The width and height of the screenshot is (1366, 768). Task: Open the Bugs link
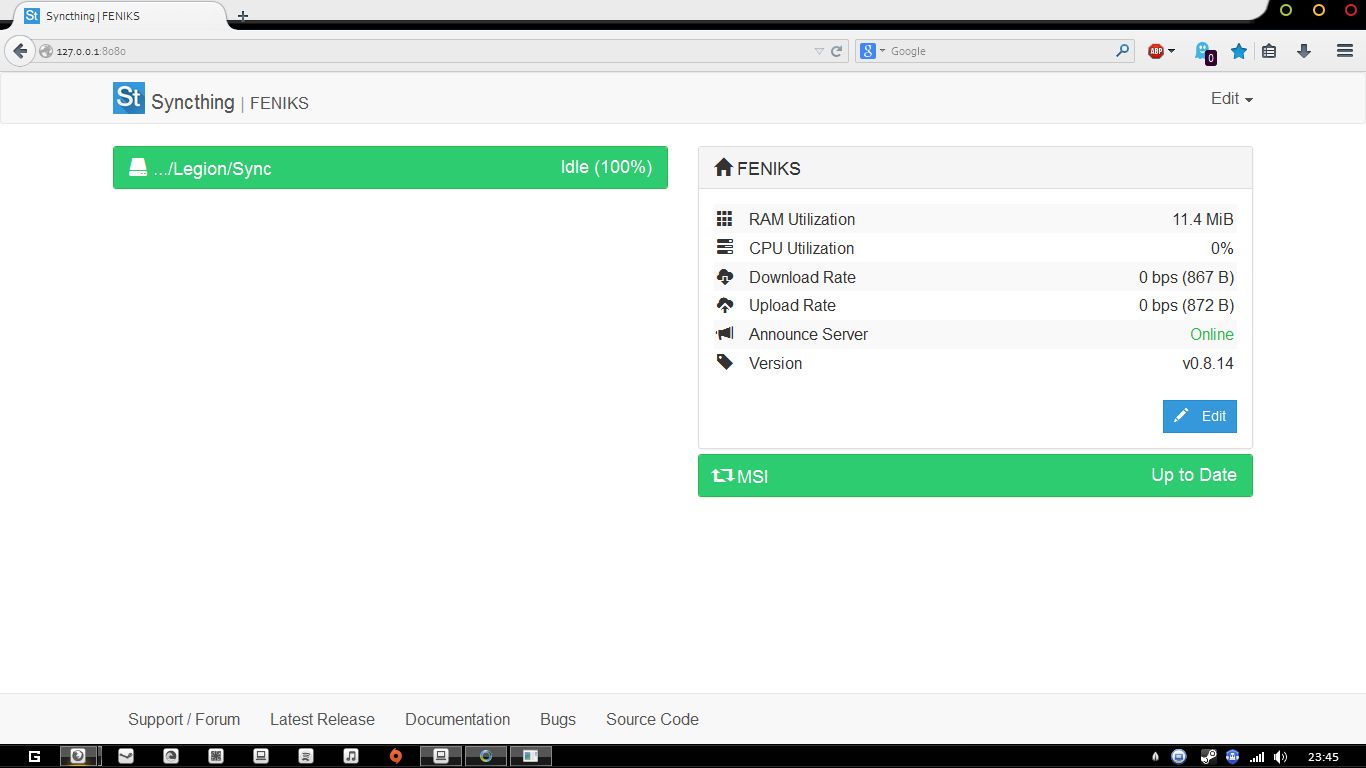[x=558, y=719]
